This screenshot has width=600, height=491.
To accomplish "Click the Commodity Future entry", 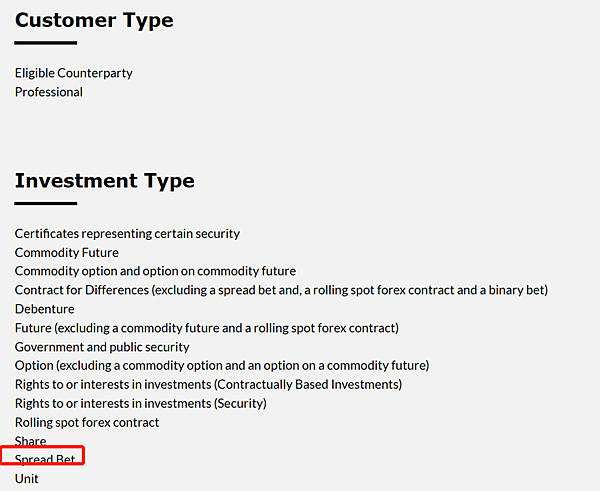I will [66, 253].
